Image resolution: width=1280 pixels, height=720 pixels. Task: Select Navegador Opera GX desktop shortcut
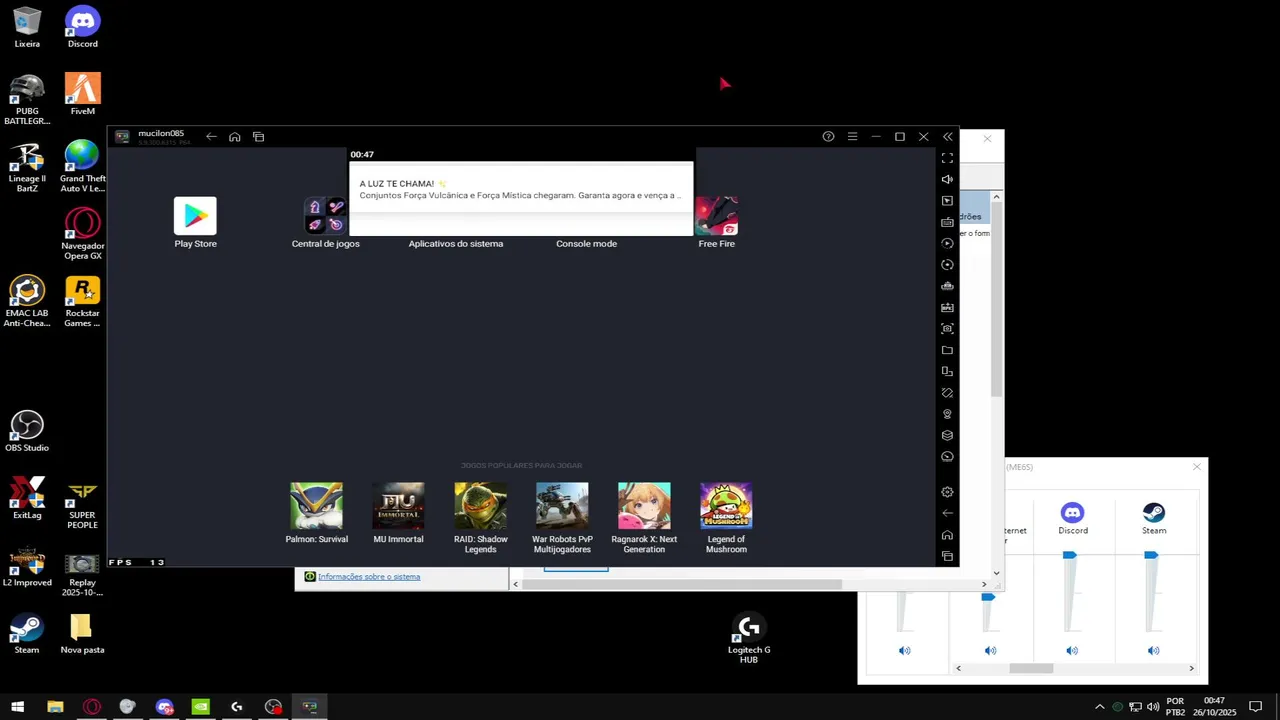point(82,234)
